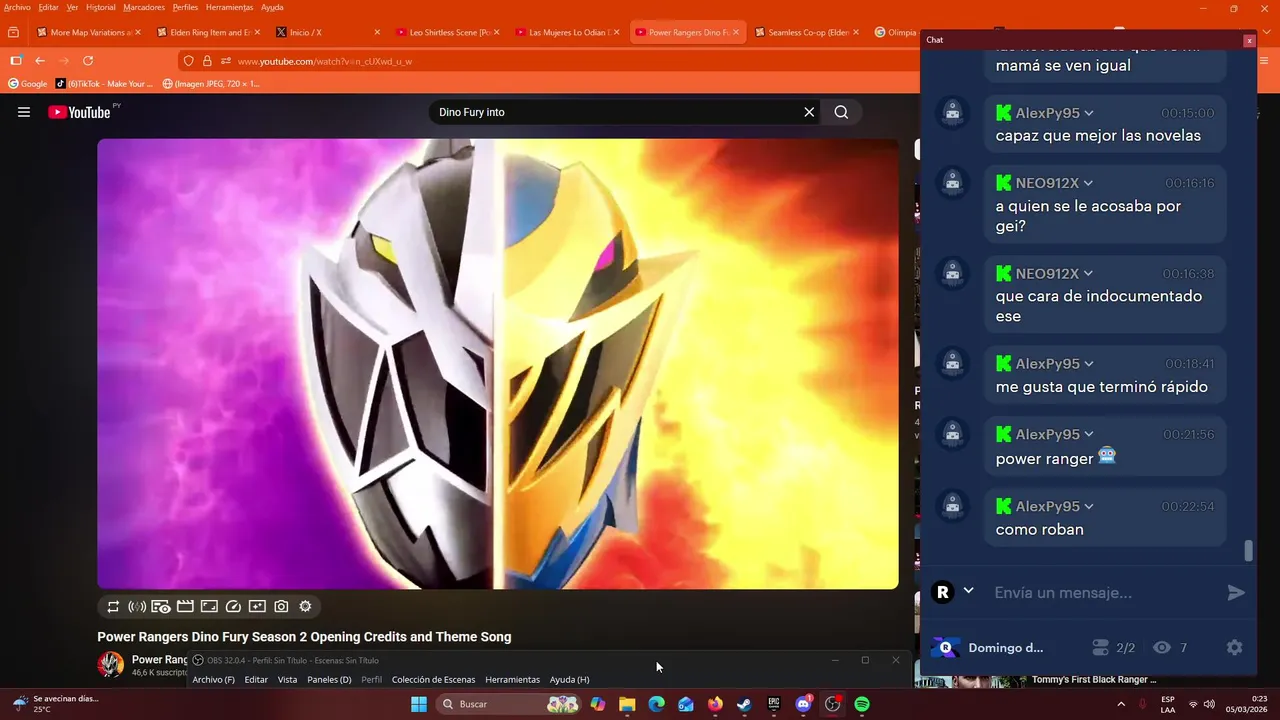Open OBS Archivo (F) menu
This screenshot has height=720, width=1280.
(213, 679)
